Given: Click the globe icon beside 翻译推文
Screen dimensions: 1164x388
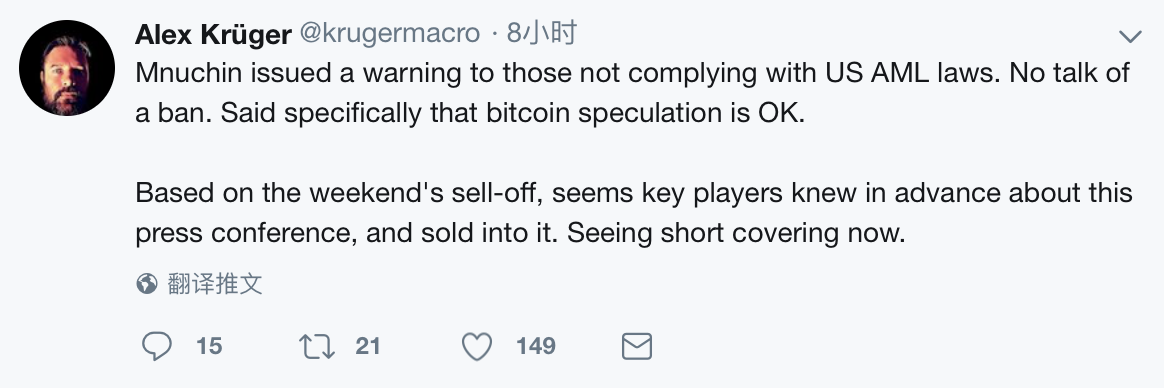Looking at the screenshot, I should tap(147, 283).
